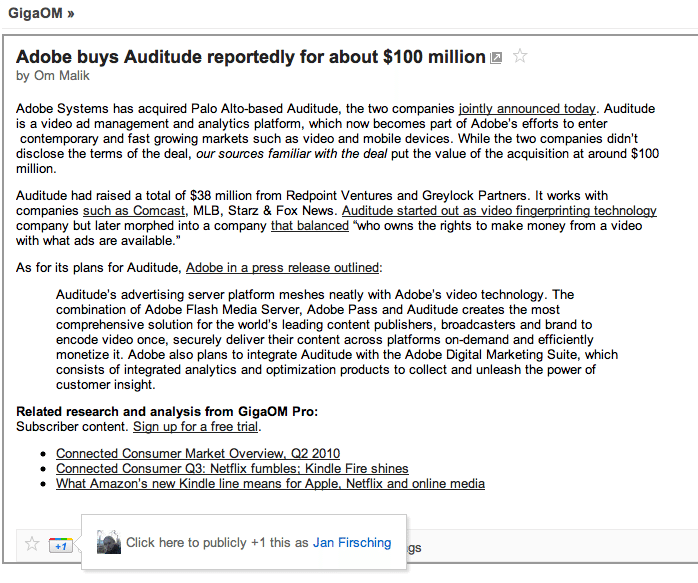The width and height of the screenshot is (698, 583).
Task: Open 'Connected Consumer Q3: Netflix fumbles' link
Action: click(232, 469)
